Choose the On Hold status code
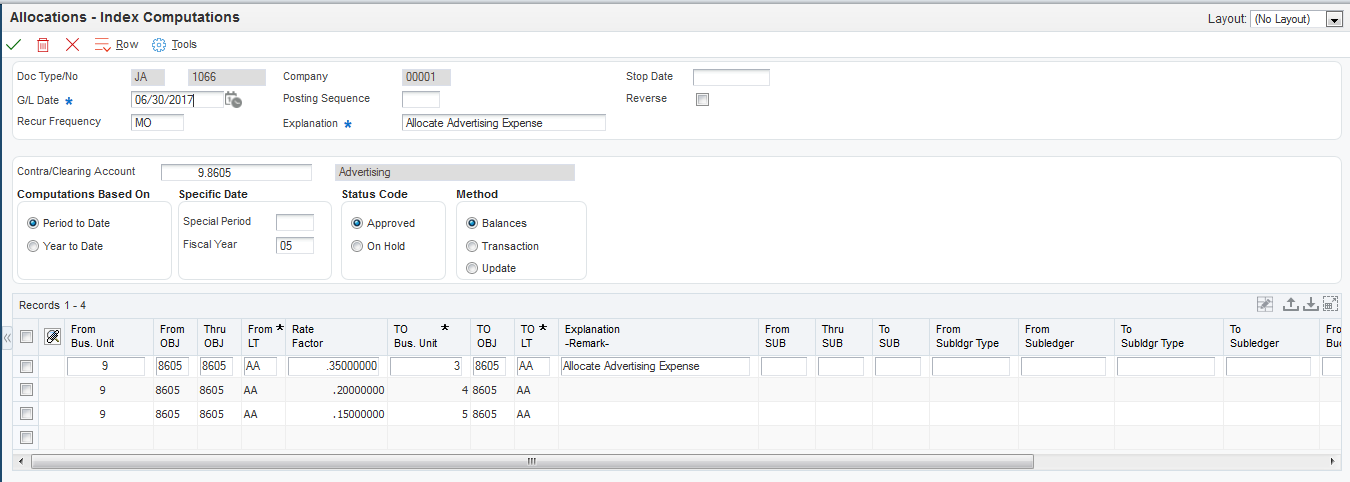Image resolution: width=1350 pixels, height=482 pixels. (358, 246)
